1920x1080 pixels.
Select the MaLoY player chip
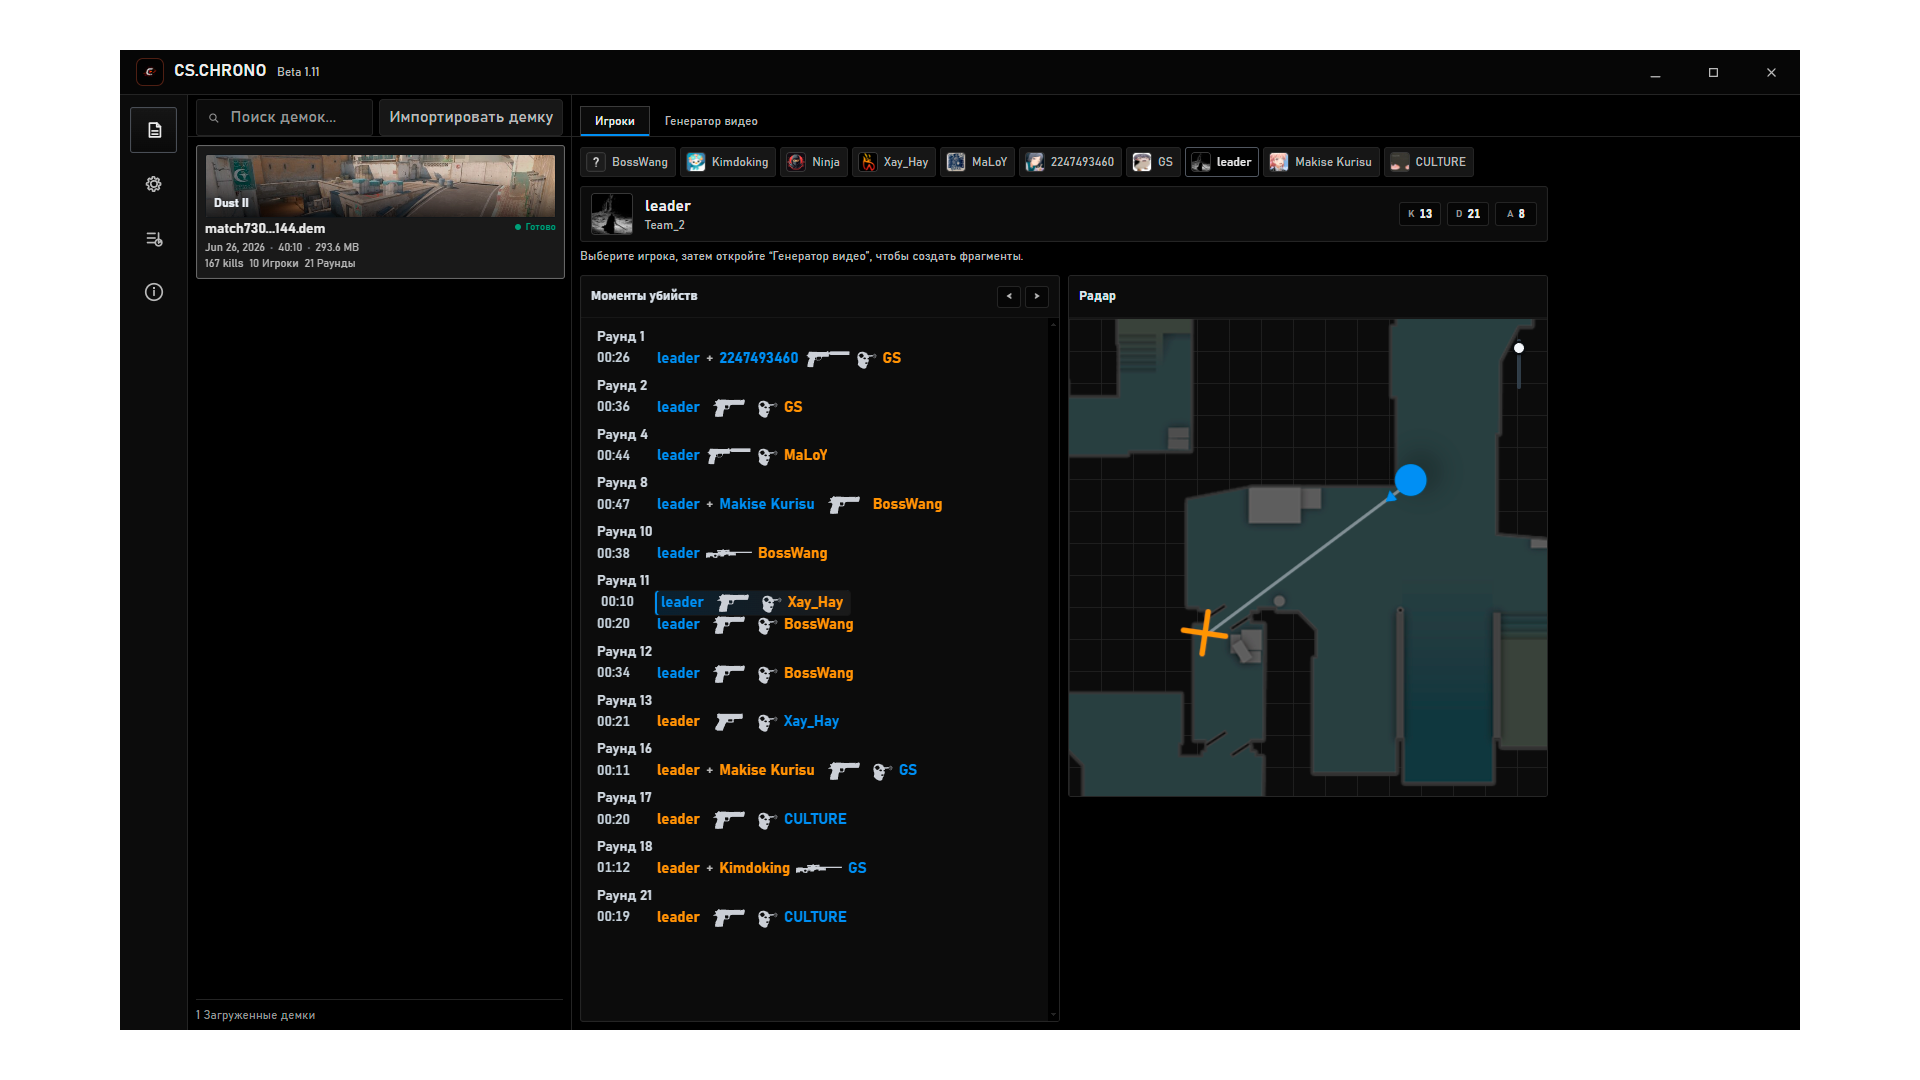[978, 162]
